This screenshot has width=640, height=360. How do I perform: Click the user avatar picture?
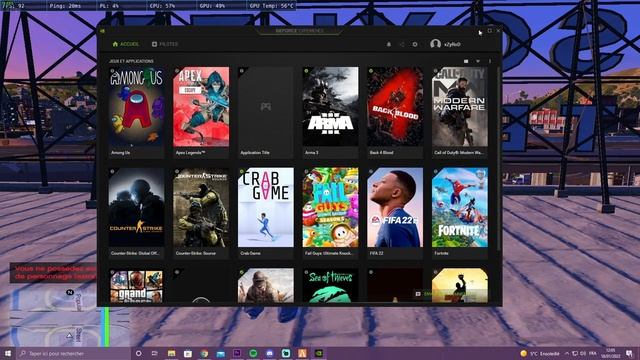[x=435, y=44]
